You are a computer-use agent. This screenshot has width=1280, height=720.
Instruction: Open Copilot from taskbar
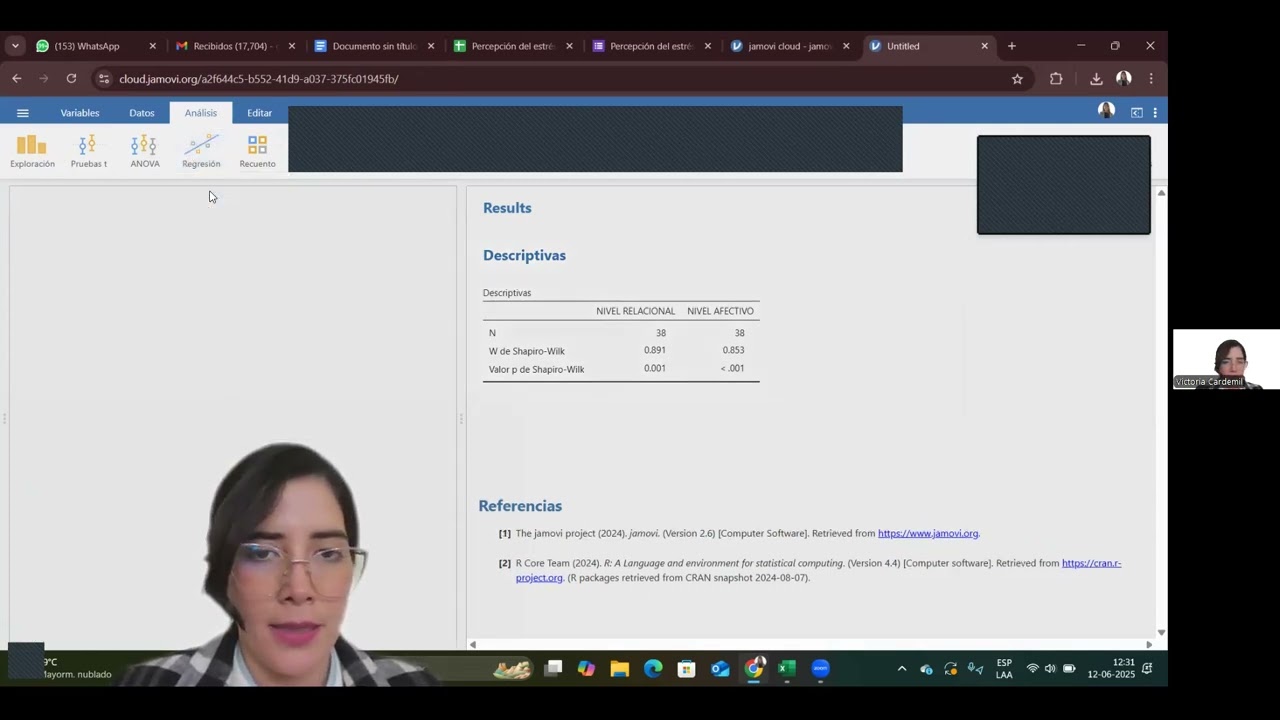[586, 668]
